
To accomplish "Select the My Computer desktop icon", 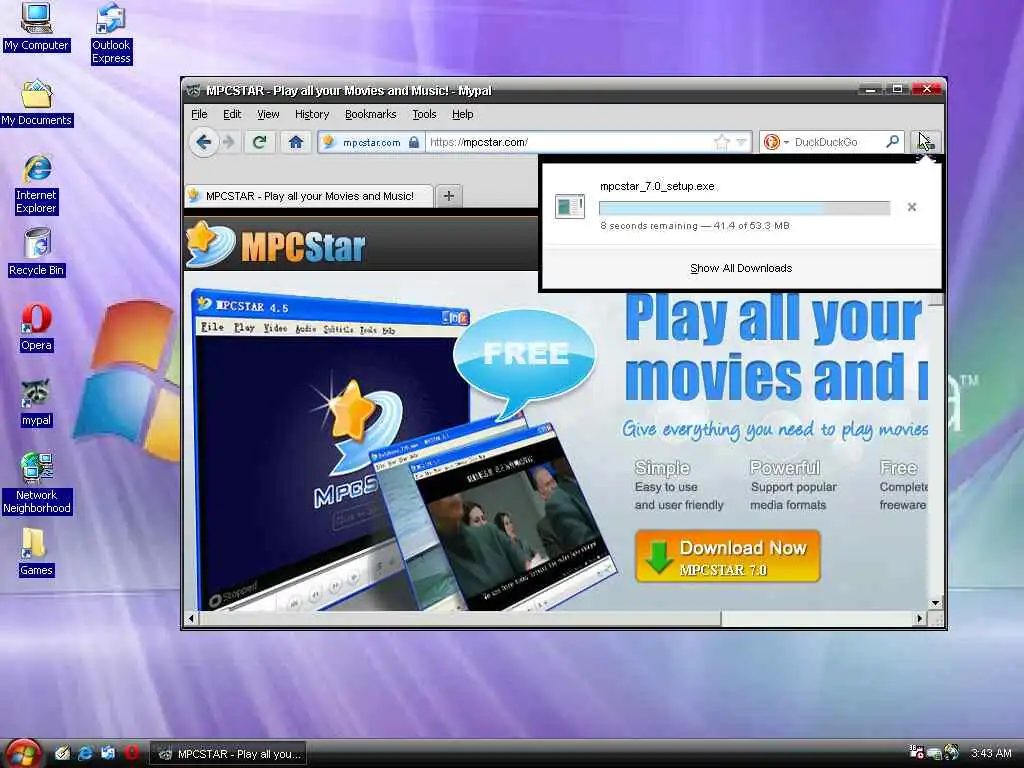I will click(x=36, y=27).
